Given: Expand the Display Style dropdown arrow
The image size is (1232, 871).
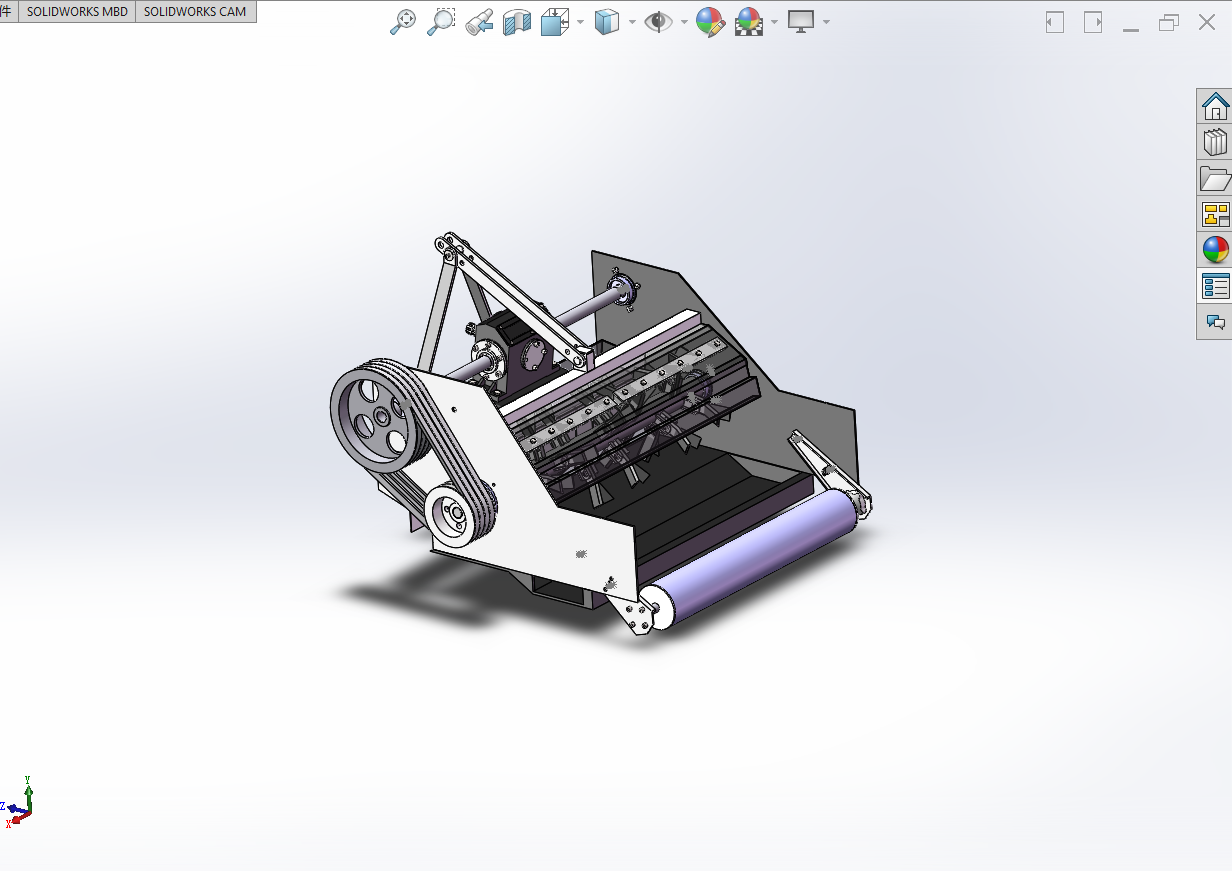Looking at the screenshot, I should click(x=632, y=22).
